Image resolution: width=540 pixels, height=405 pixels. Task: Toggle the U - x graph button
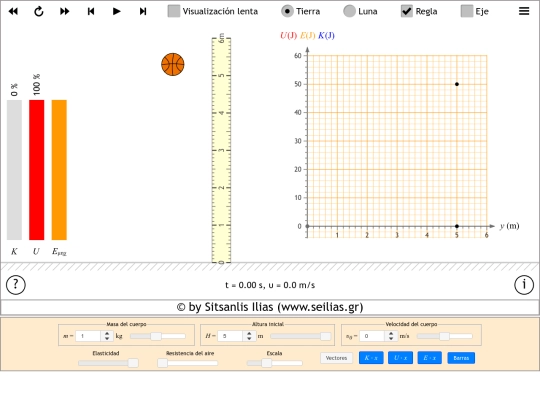401,358
